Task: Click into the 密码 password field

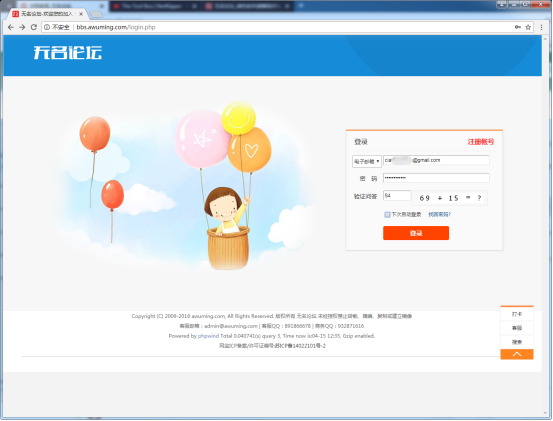Action: pyautogui.click(x=436, y=178)
